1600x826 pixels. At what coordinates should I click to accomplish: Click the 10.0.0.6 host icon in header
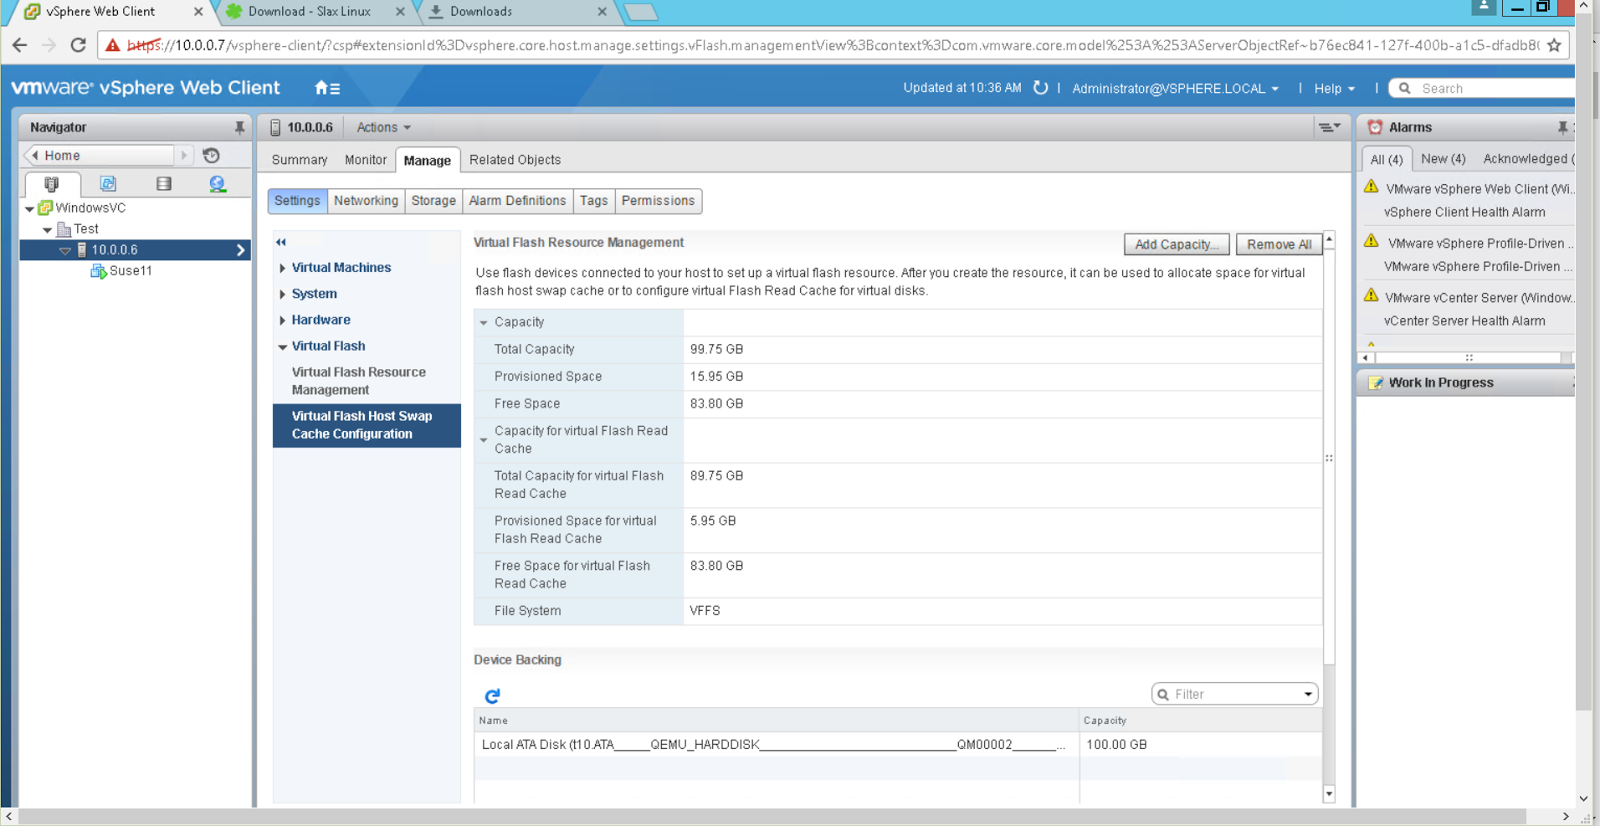[x=275, y=127]
